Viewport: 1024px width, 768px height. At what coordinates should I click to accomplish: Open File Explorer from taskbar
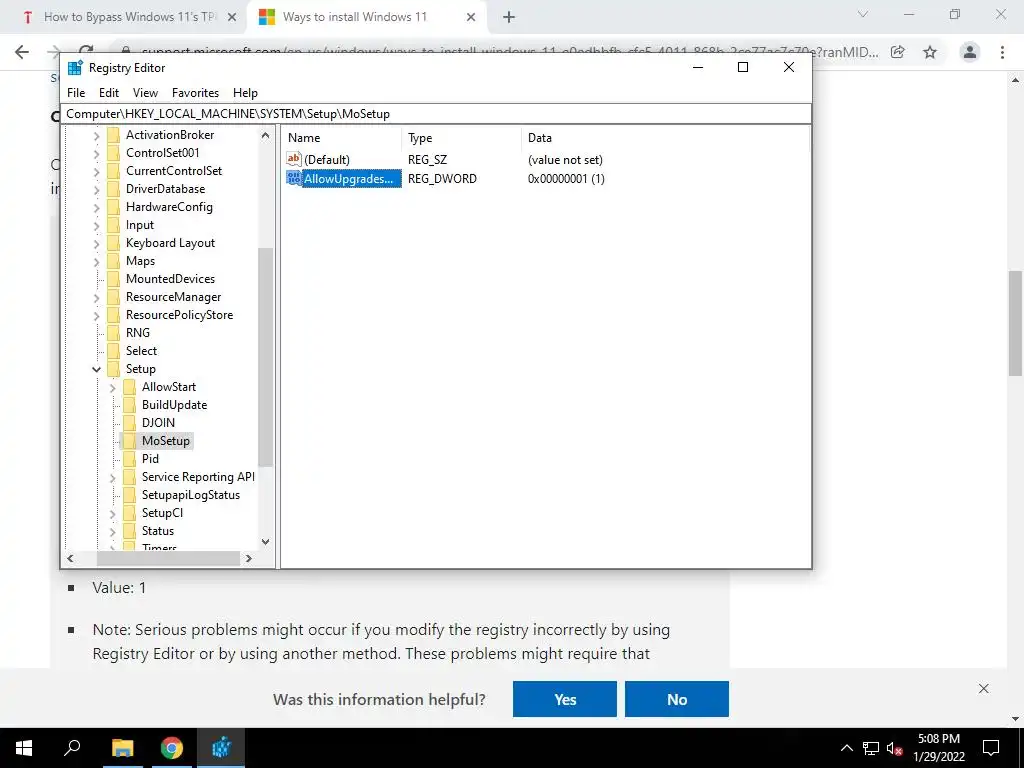point(122,748)
